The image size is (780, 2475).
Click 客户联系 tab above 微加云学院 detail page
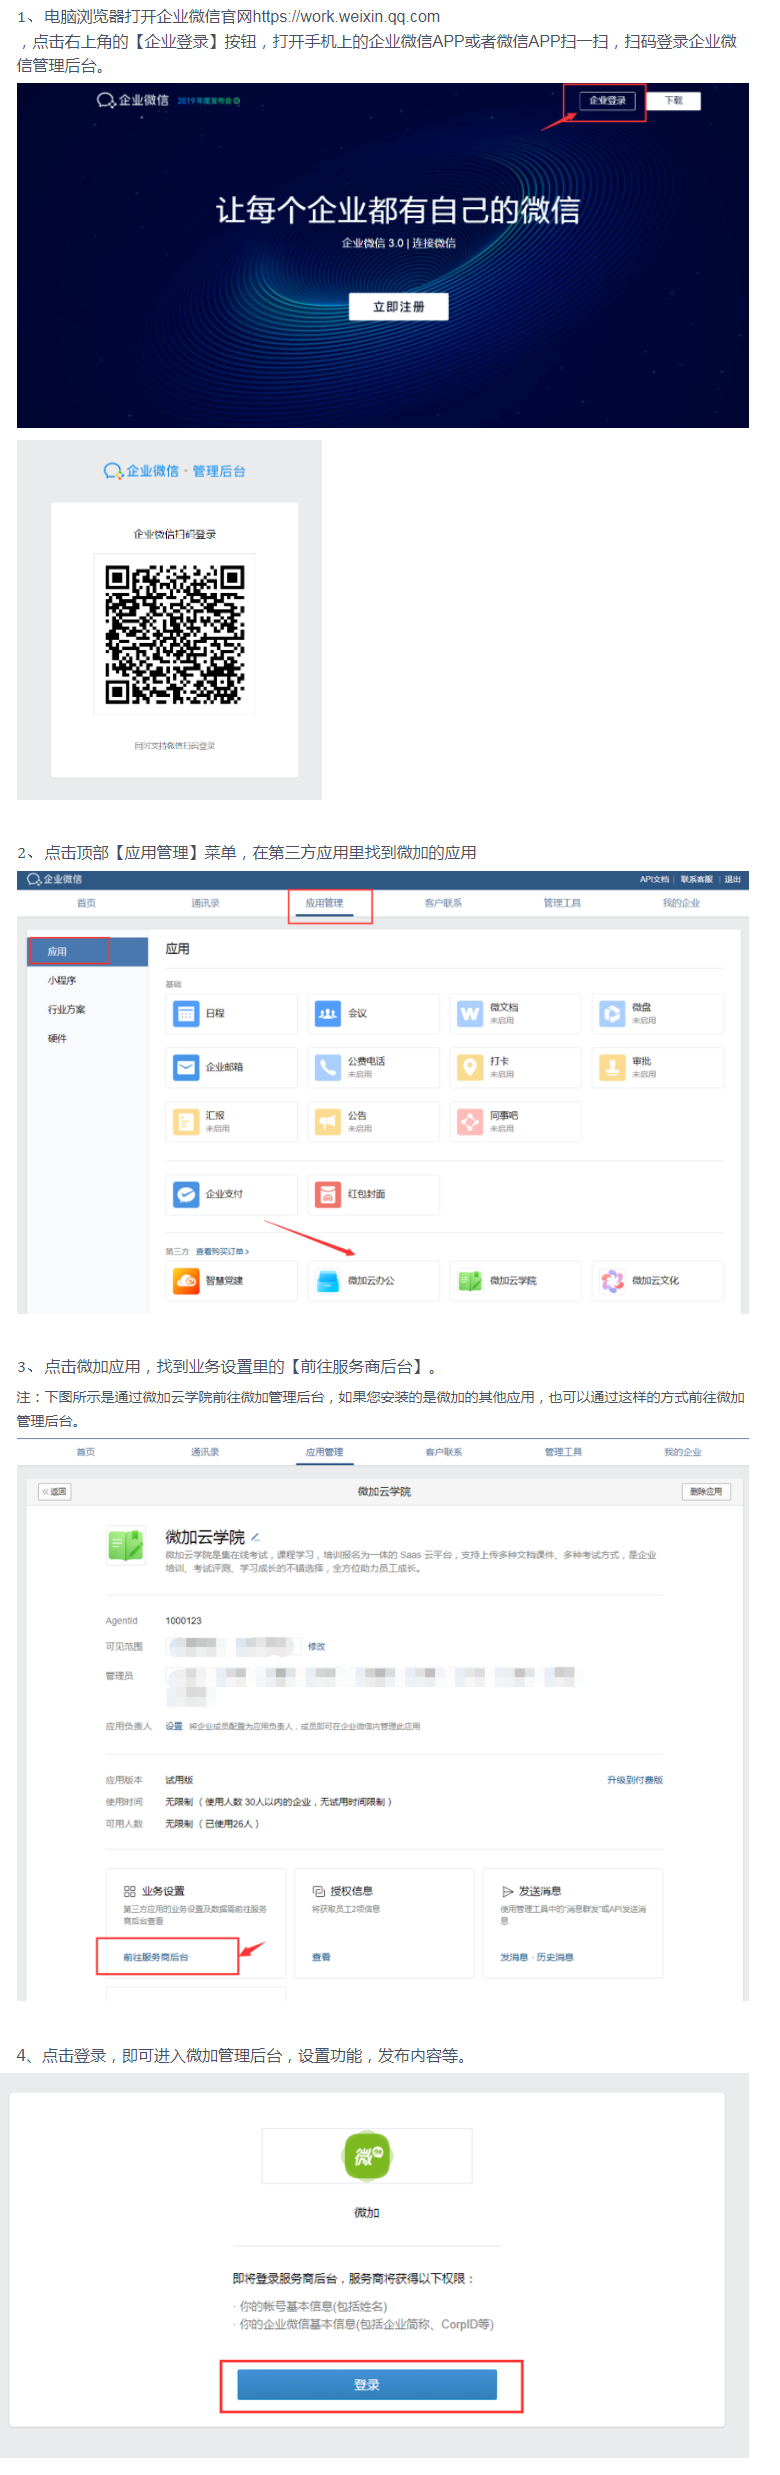click(x=444, y=1452)
